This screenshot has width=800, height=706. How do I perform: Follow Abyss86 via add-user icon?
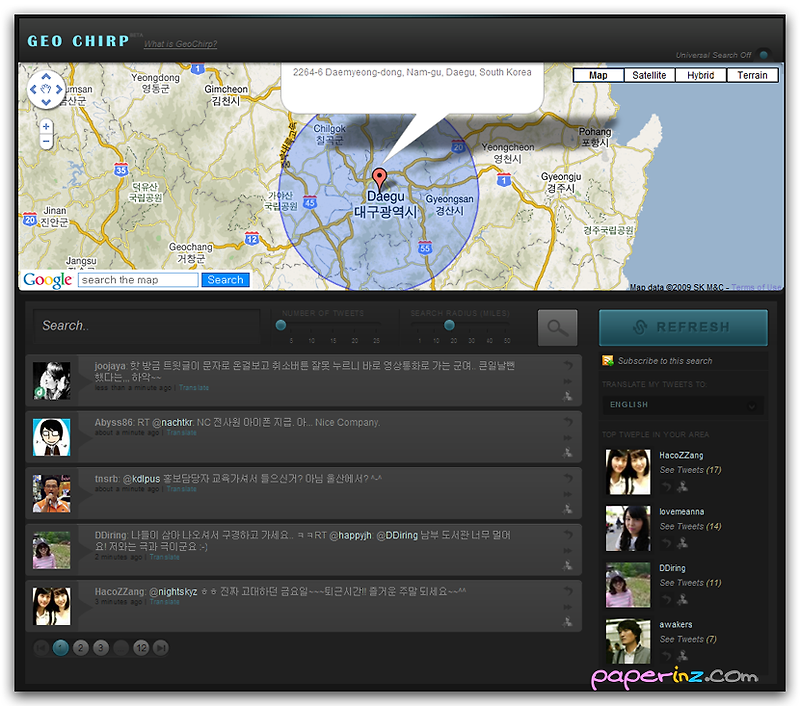(x=568, y=453)
